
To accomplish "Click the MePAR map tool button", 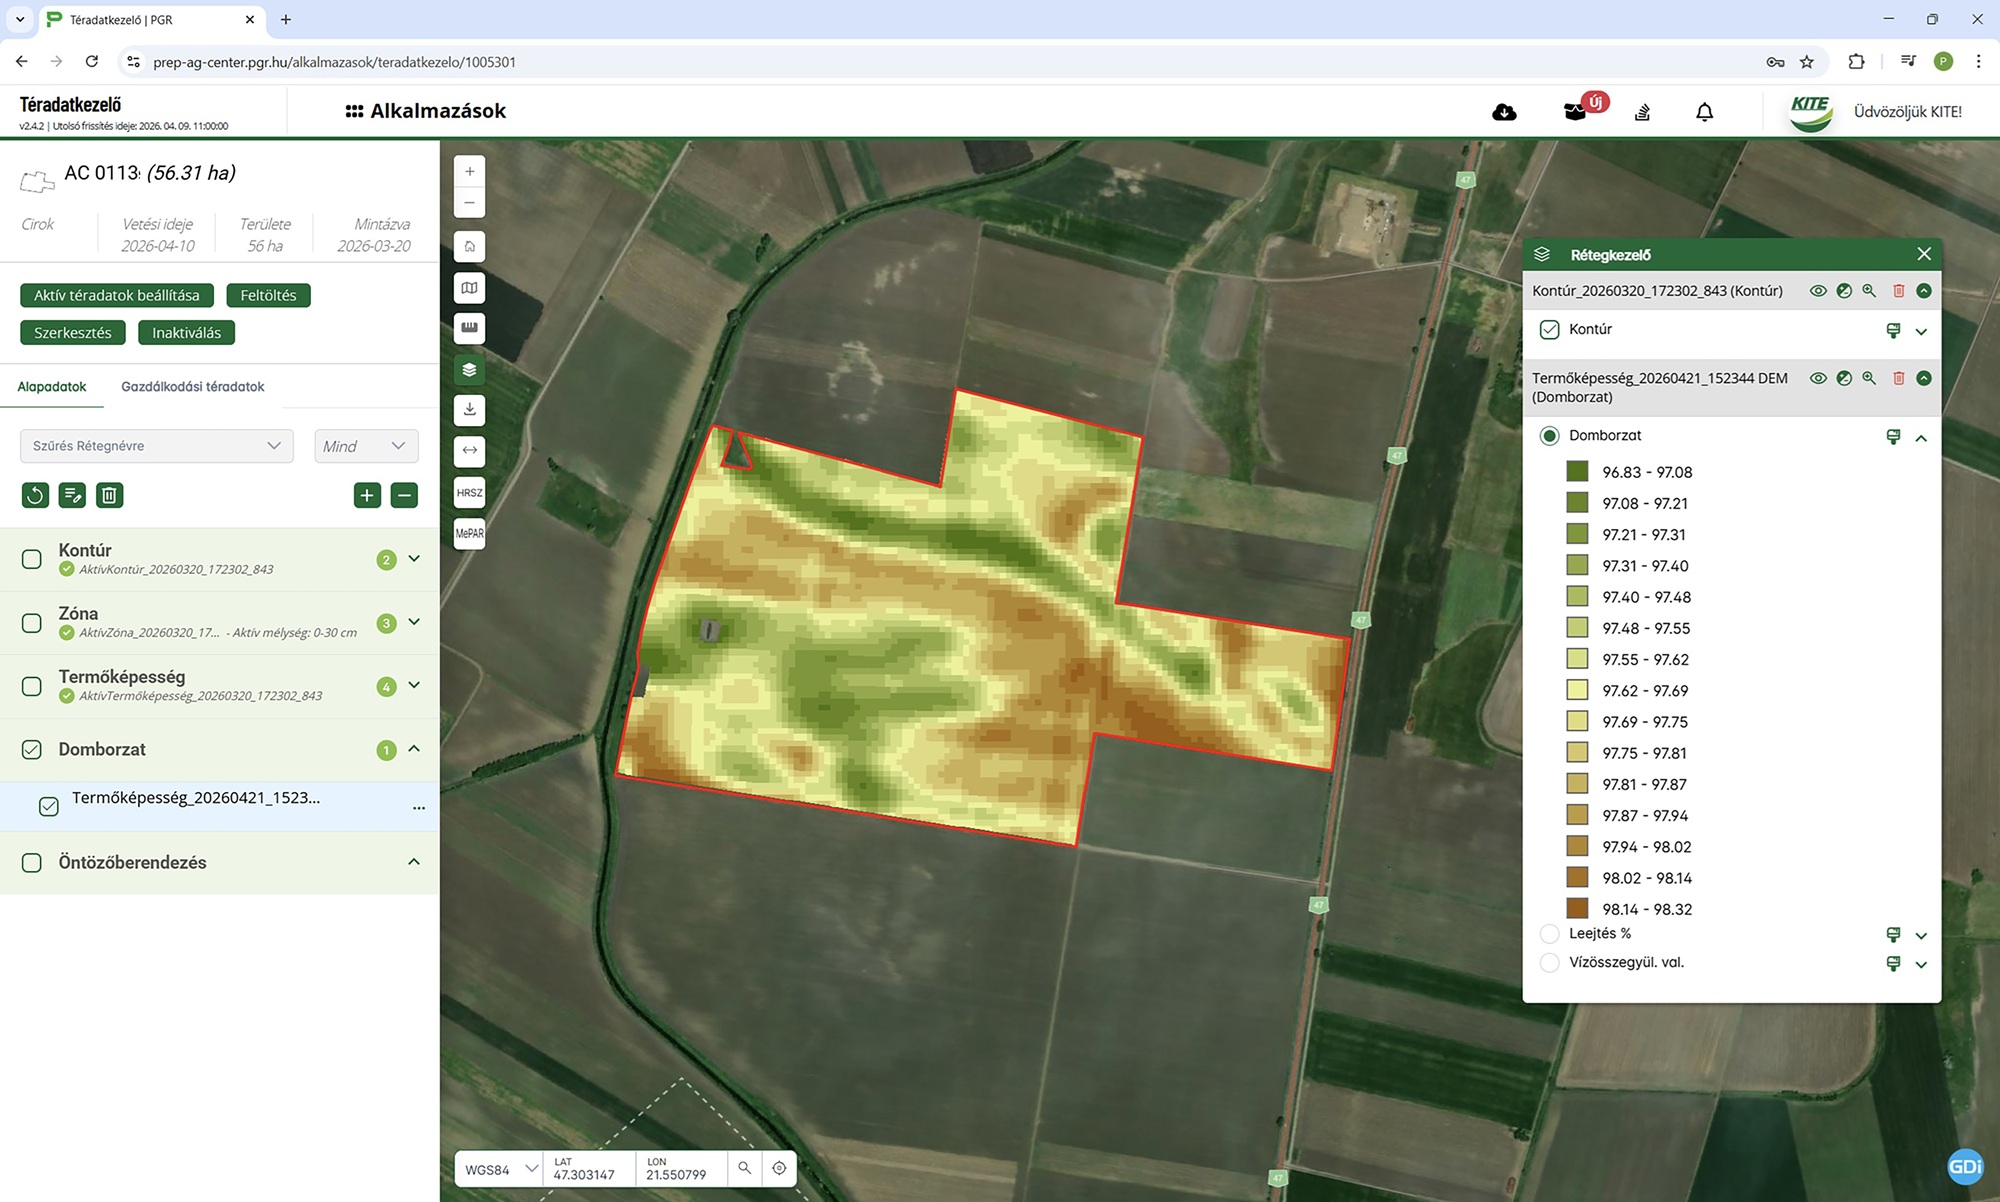I will click(469, 533).
